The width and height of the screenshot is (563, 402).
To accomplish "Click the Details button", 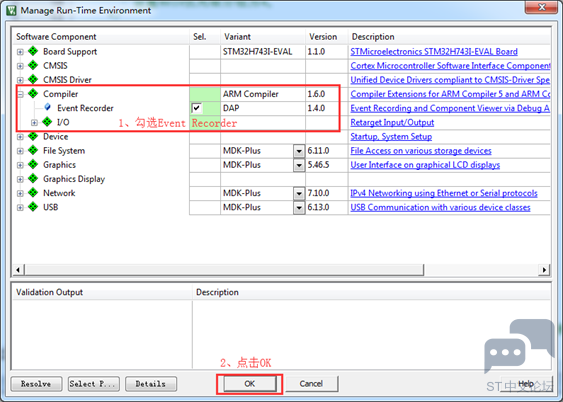I will pos(151,384).
